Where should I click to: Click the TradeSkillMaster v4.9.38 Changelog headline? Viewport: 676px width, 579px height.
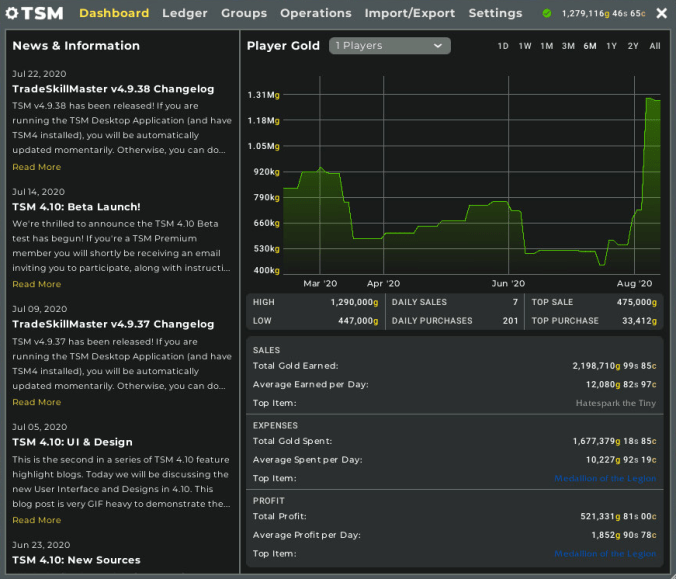113,89
